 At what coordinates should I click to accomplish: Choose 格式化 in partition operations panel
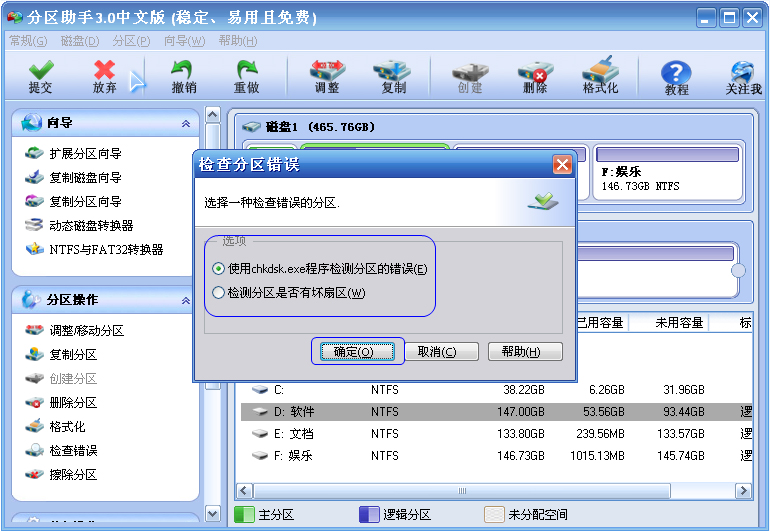(x=55, y=426)
